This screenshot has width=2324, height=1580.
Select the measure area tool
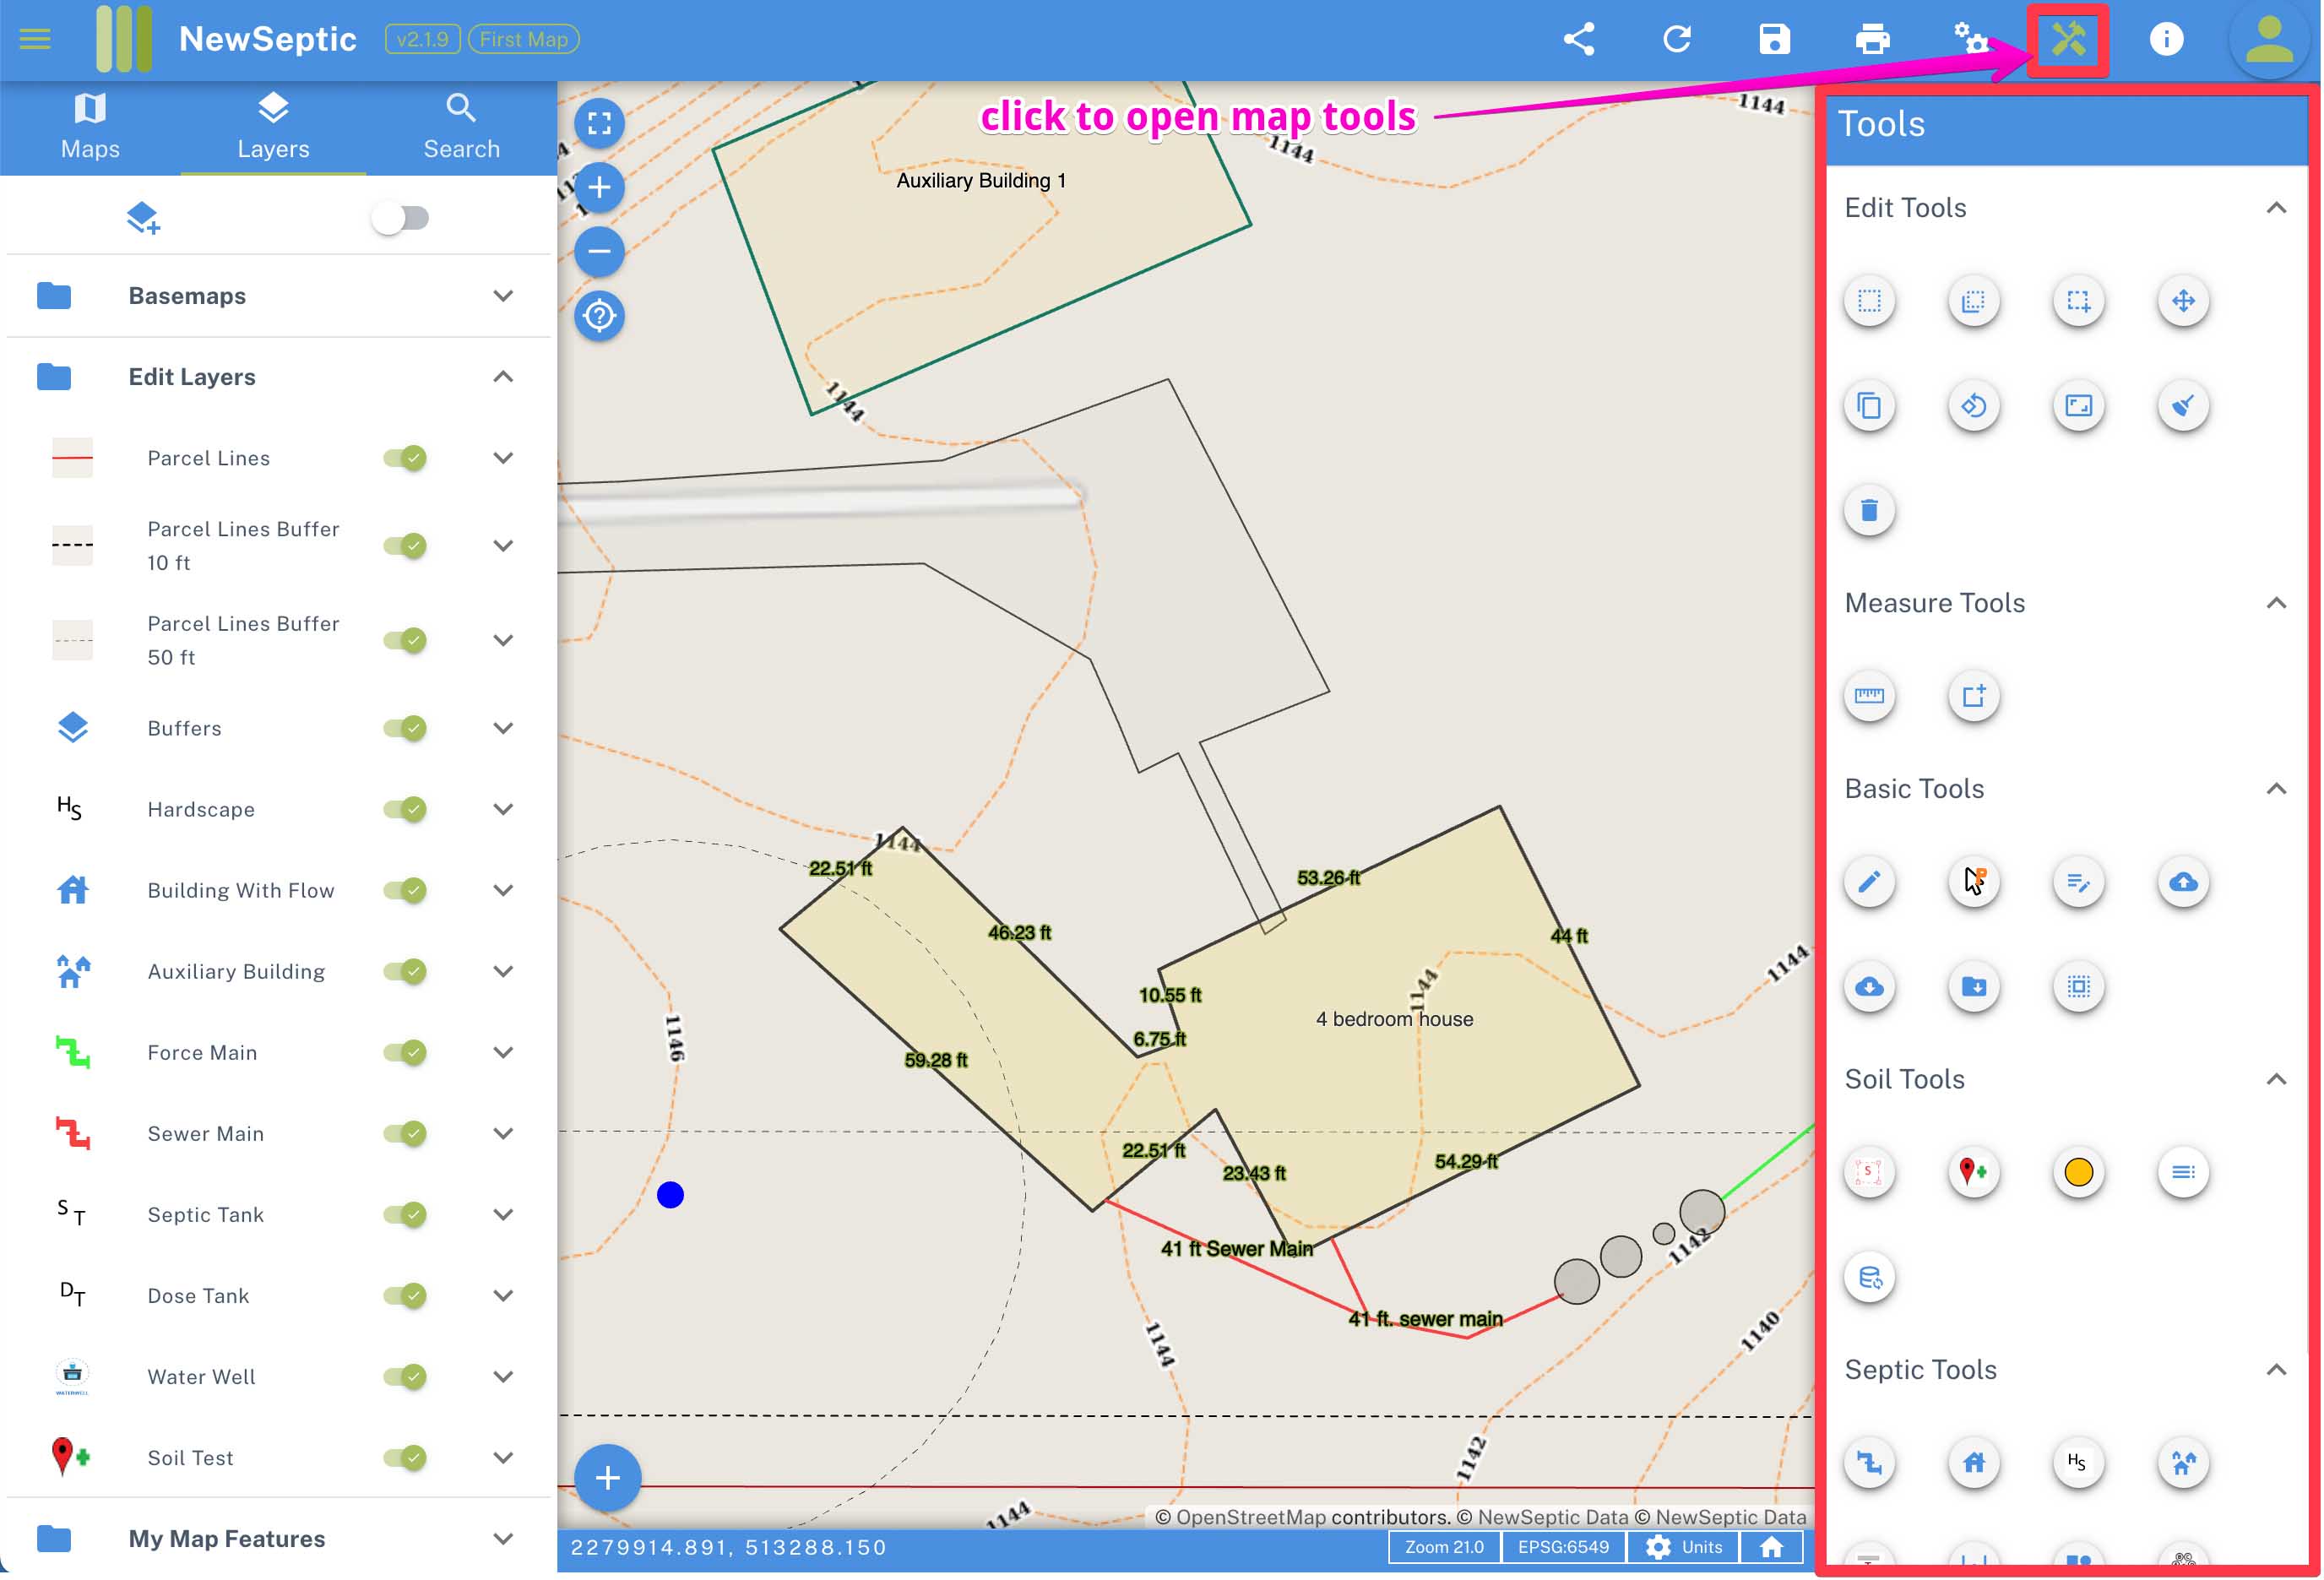point(1973,695)
